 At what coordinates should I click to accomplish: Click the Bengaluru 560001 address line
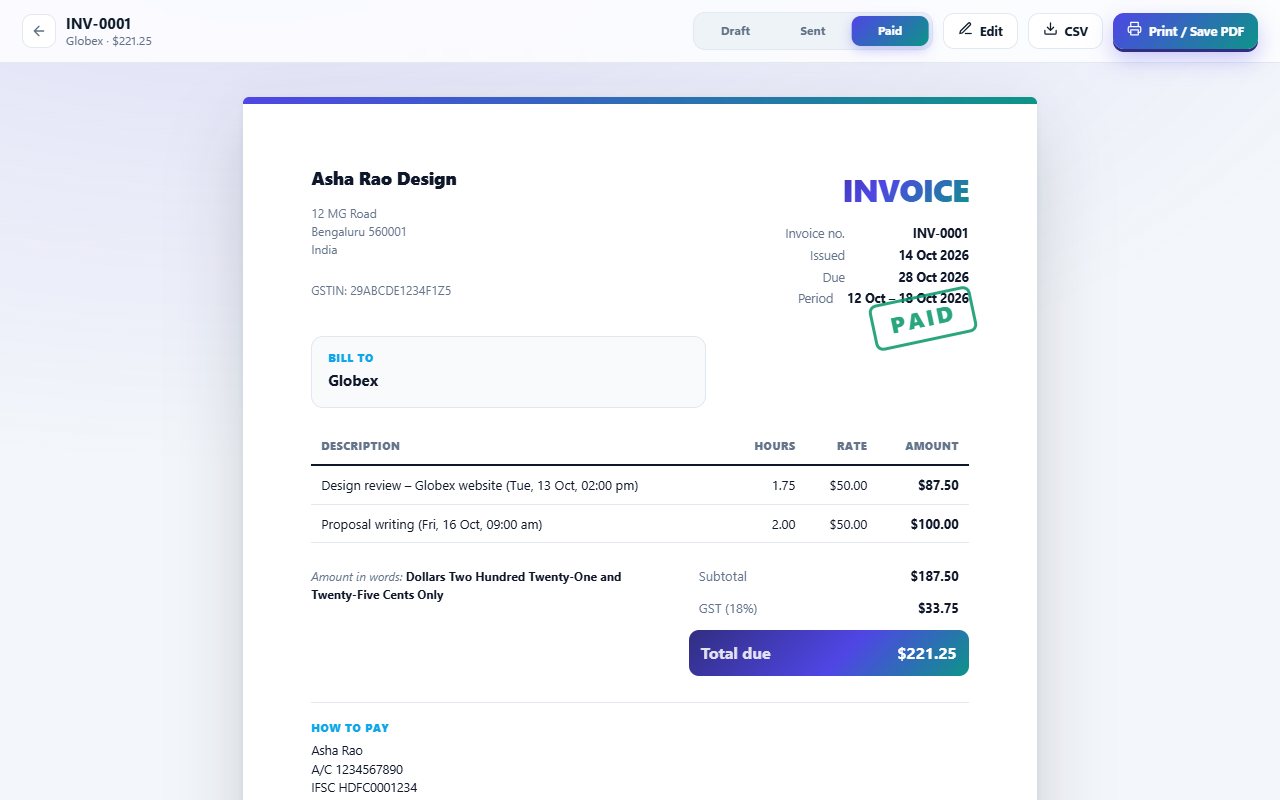[x=359, y=232]
